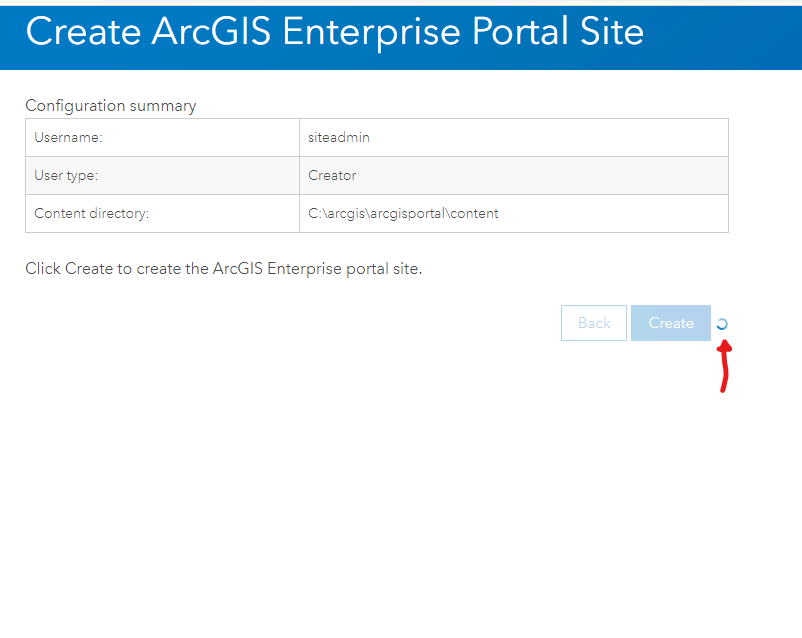This screenshot has width=802, height=638.
Task: Select the content directory path value
Action: (x=403, y=213)
